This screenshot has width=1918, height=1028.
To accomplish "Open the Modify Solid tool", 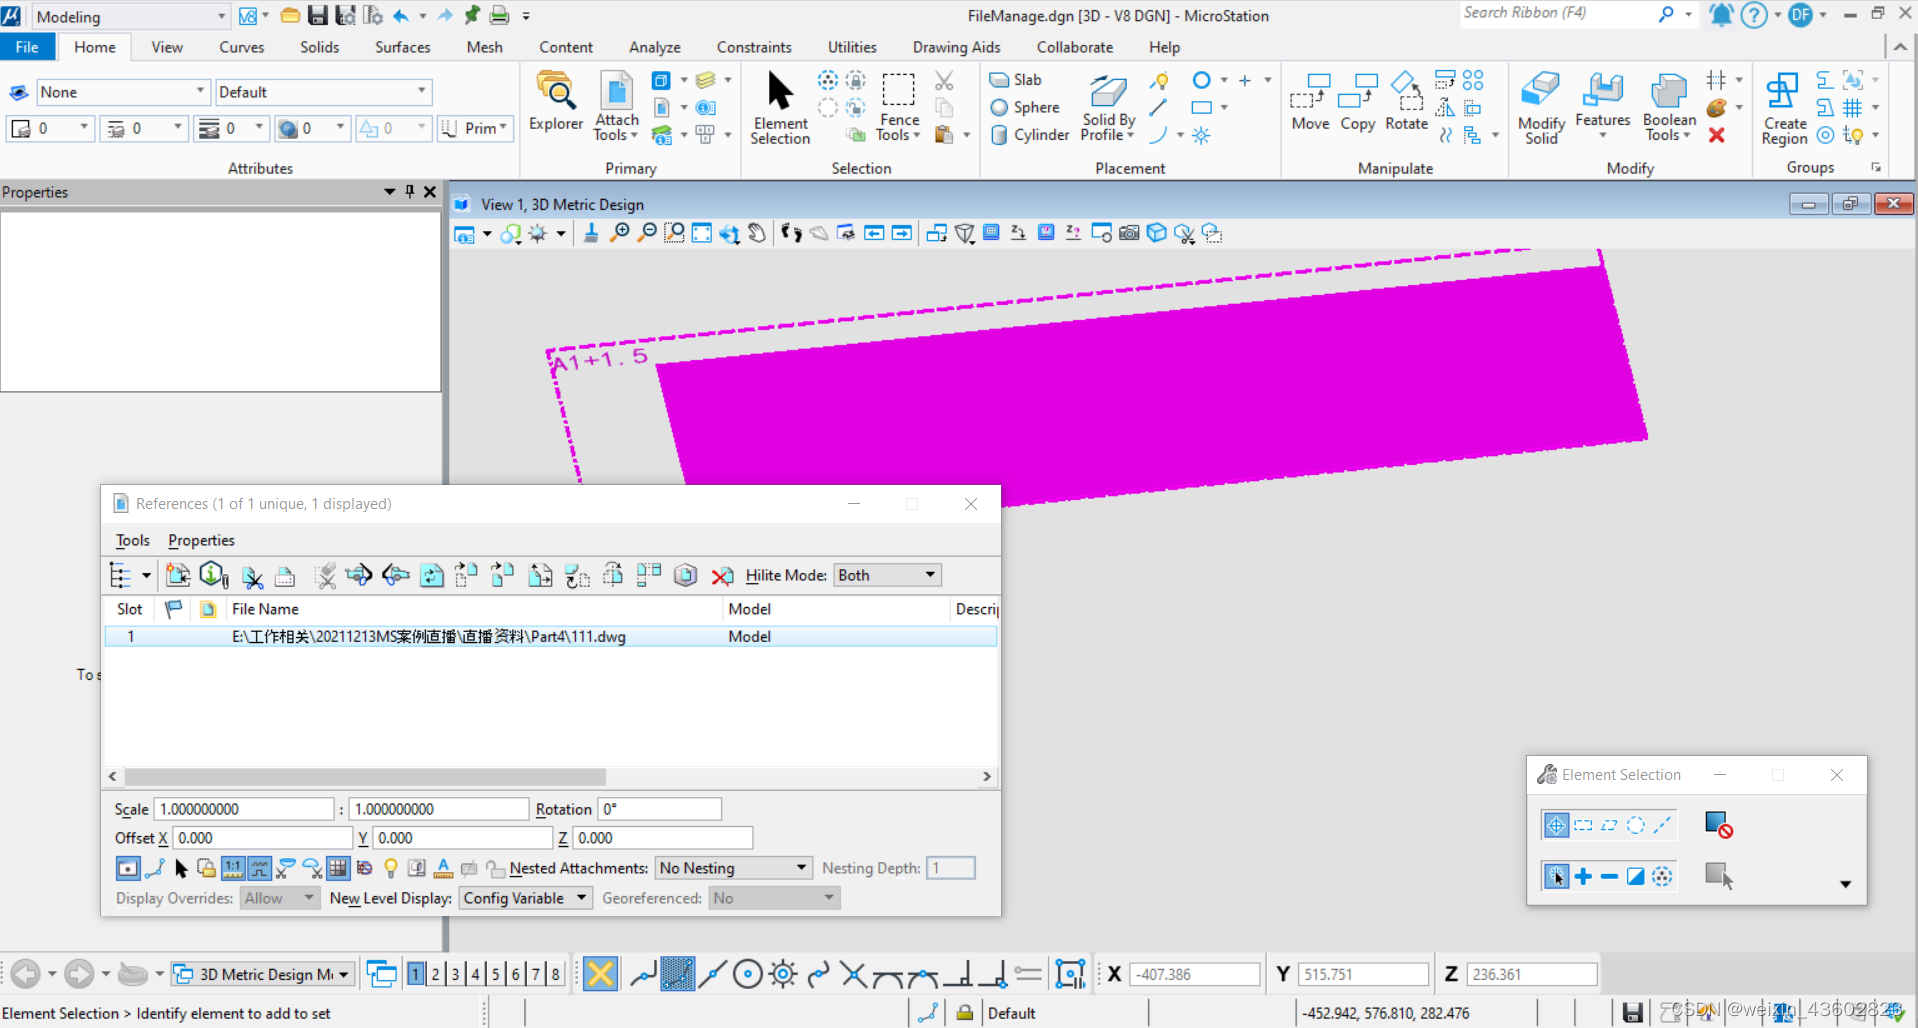I will [1541, 108].
